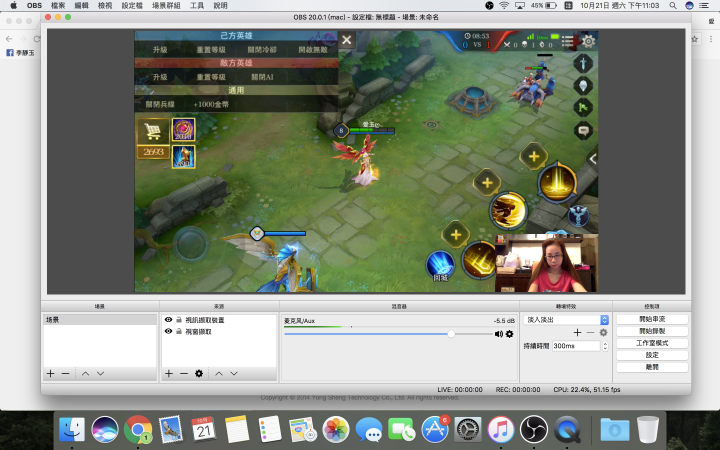The image size is (720, 450).
Task: Click the 開始錄製 button
Action: click(x=652, y=331)
